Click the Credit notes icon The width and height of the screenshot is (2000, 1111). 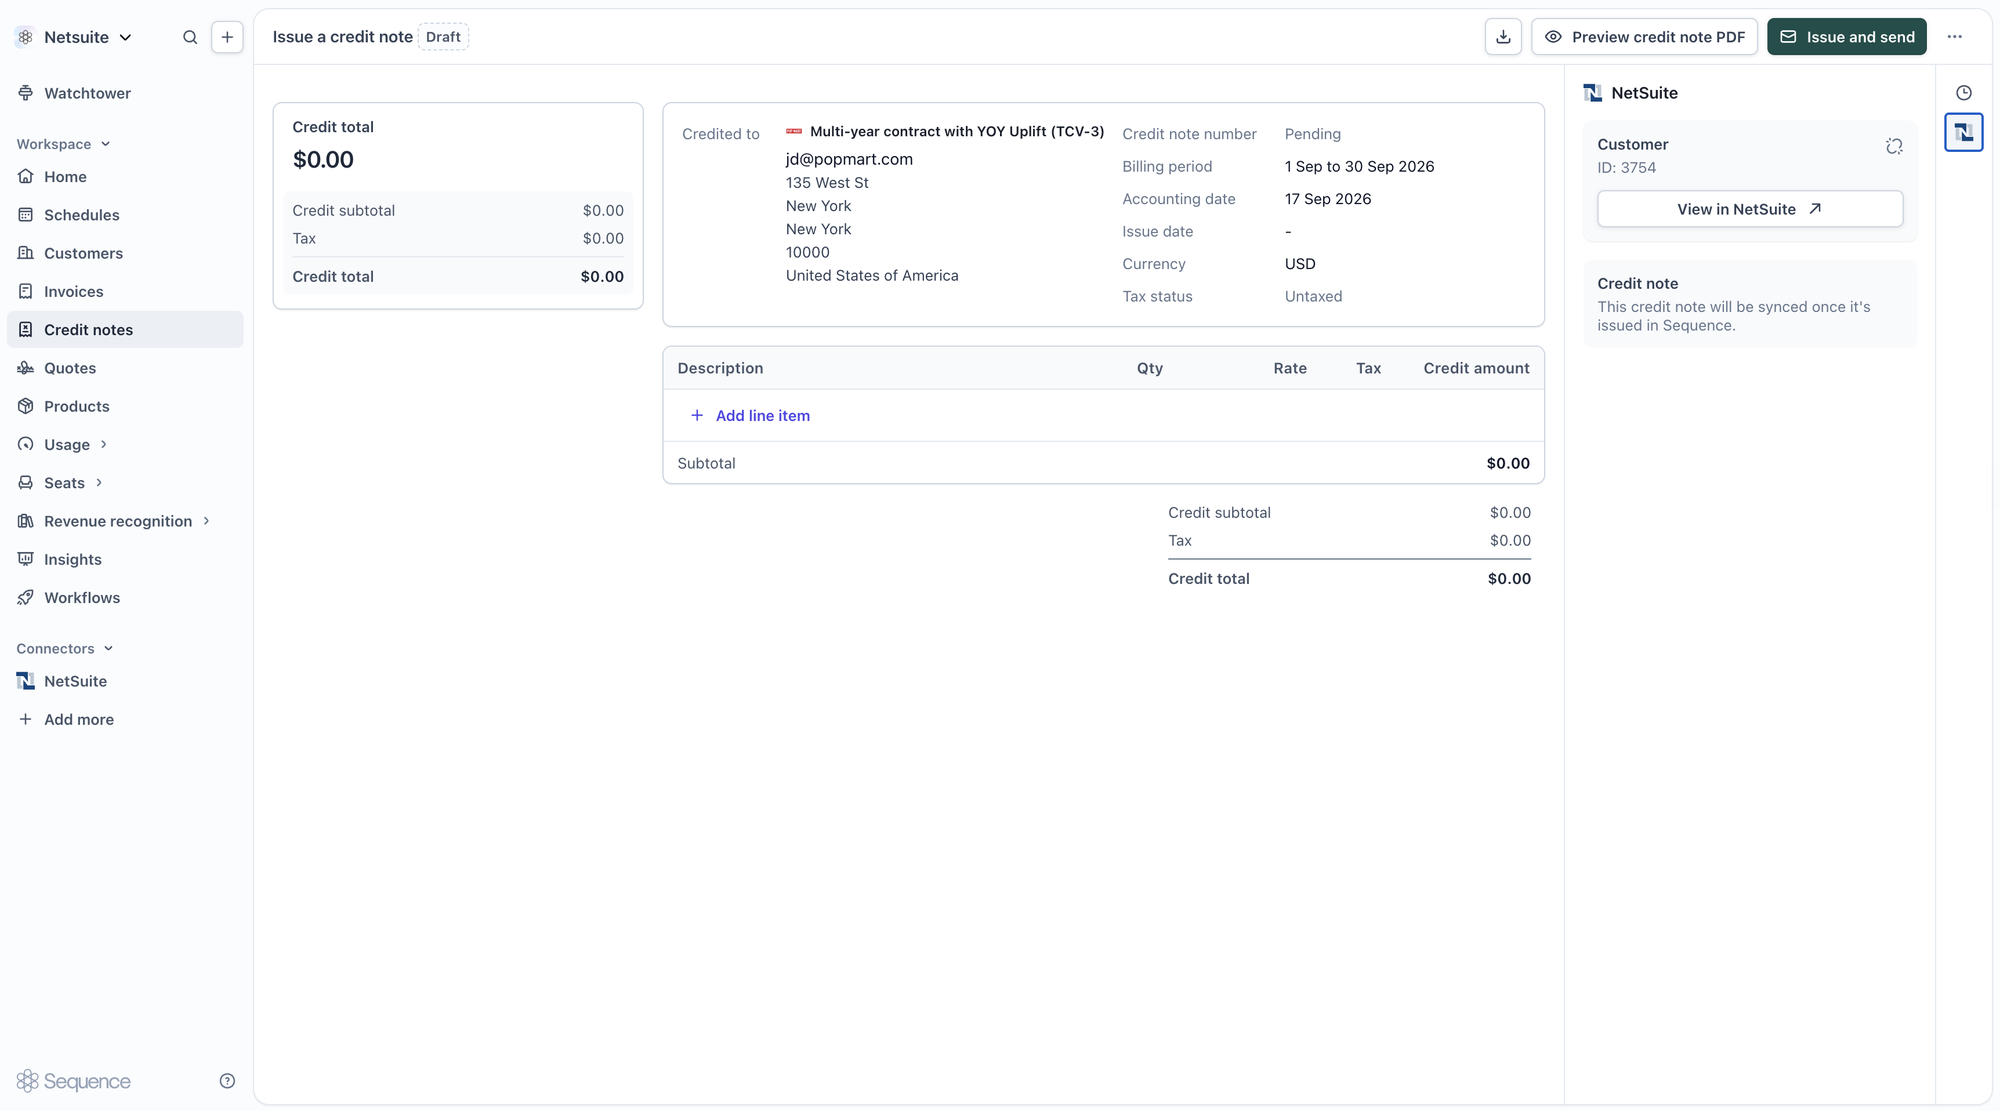click(x=26, y=330)
